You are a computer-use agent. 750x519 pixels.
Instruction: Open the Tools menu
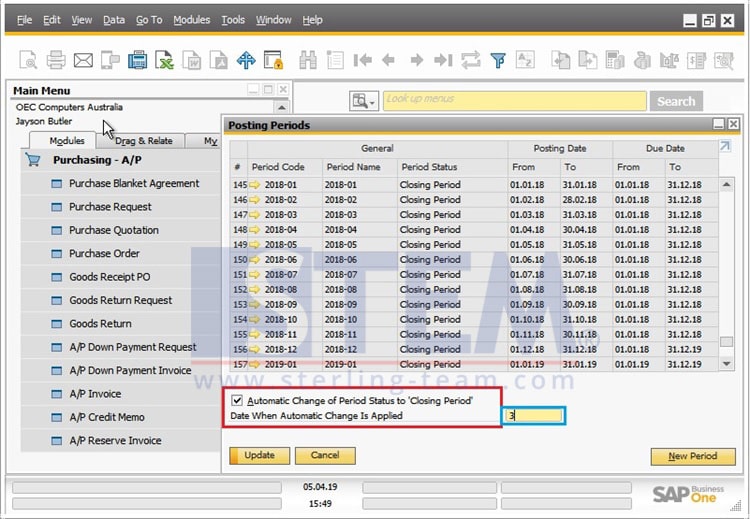233,20
